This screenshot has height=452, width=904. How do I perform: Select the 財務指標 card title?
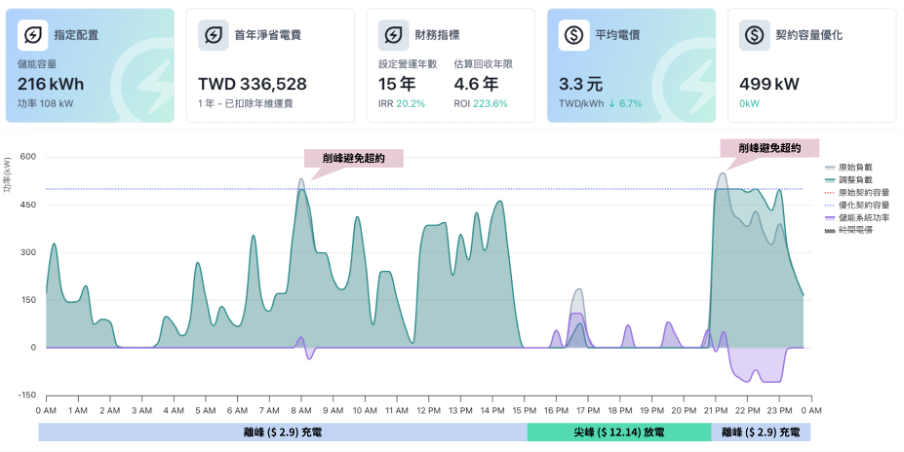(x=438, y=35)
